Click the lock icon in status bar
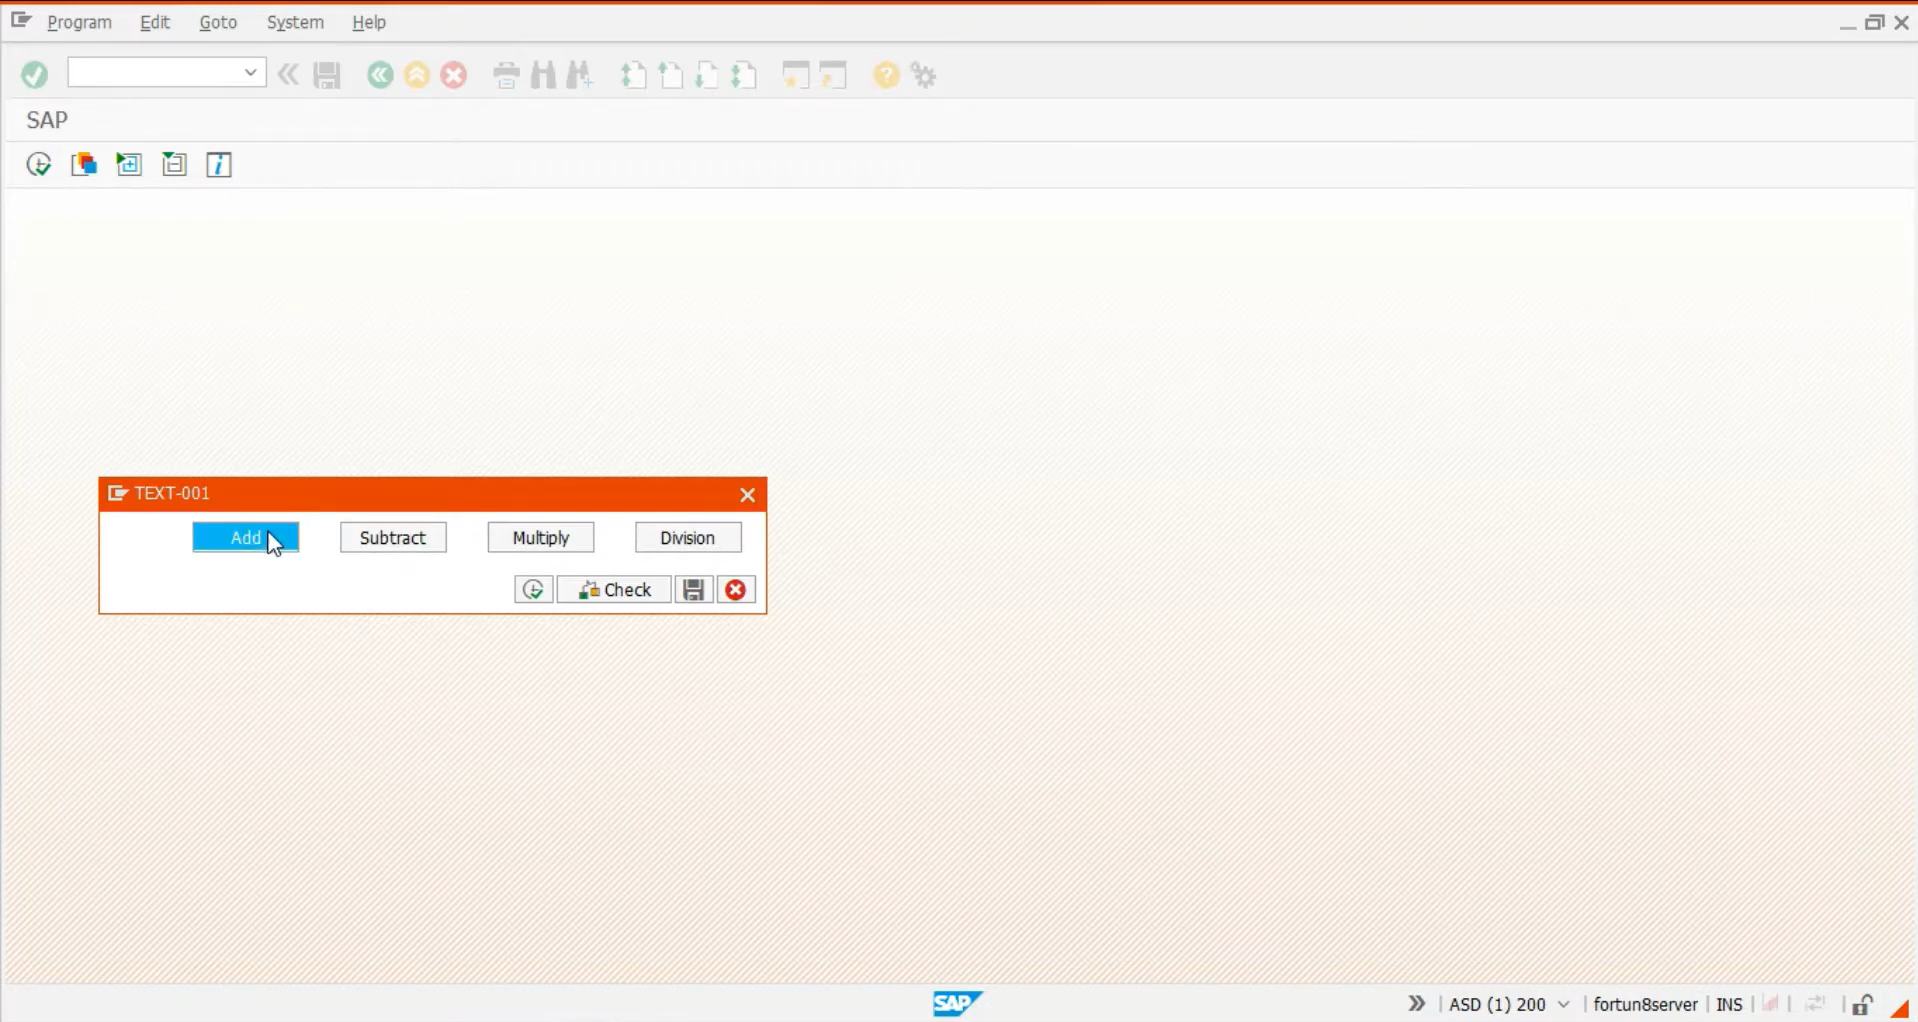 pos(1861,1005)
